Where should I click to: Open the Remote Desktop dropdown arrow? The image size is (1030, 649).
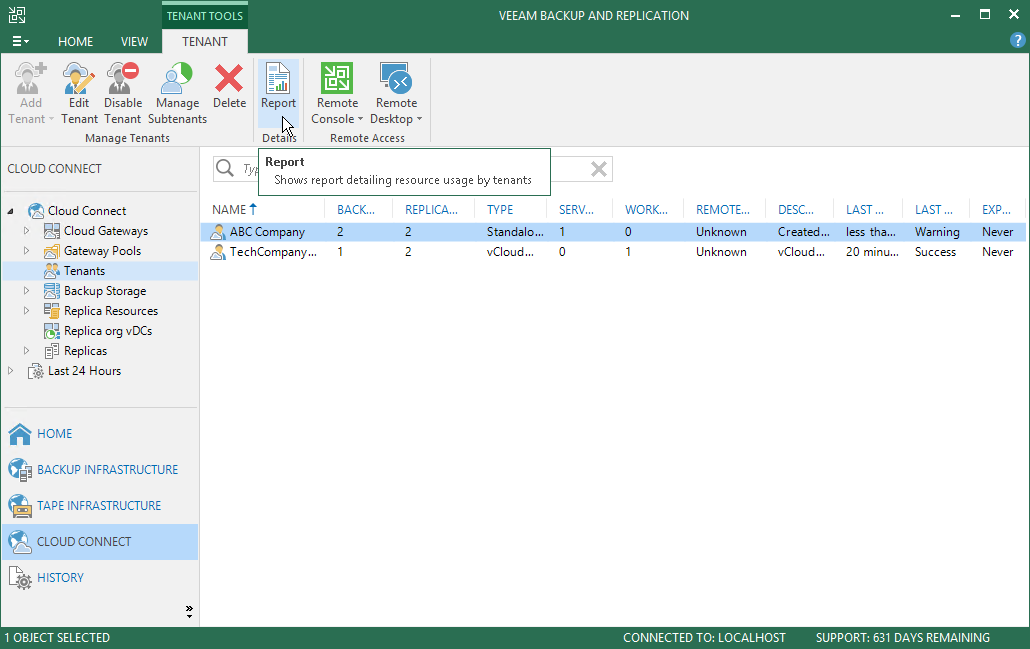coord(419,119)
